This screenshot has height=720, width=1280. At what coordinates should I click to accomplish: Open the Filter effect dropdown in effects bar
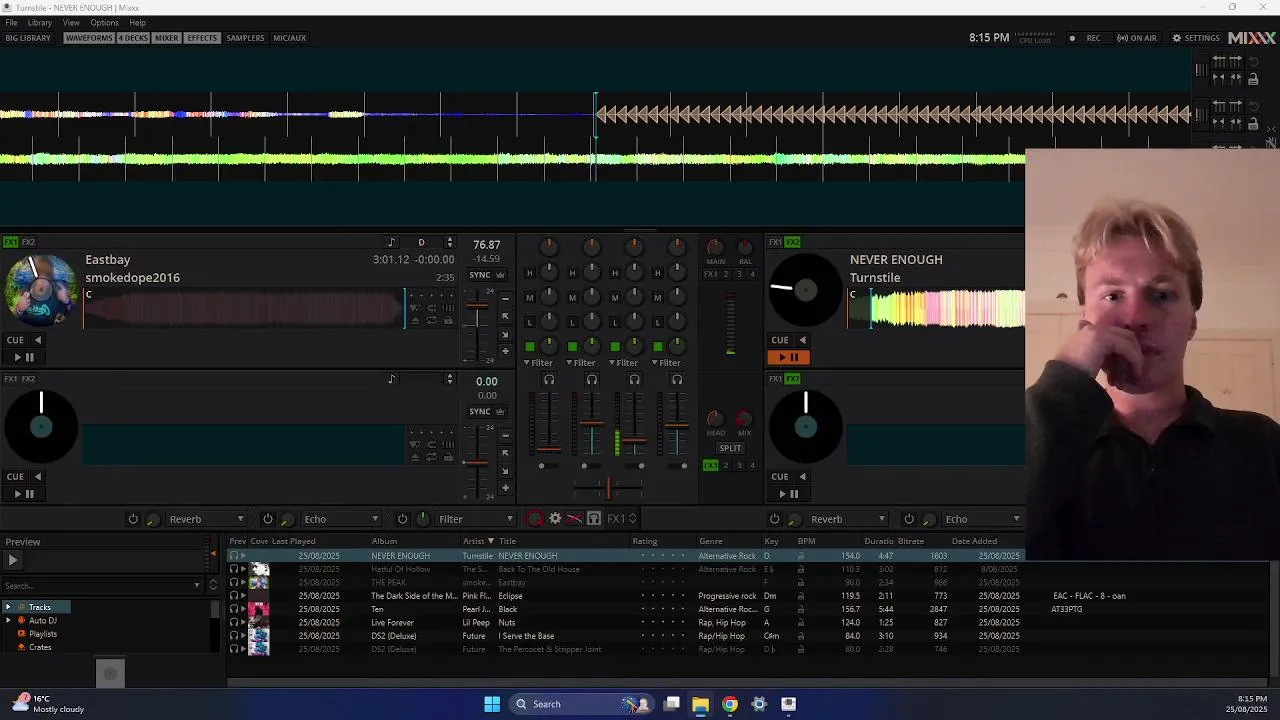pos(476,519)
